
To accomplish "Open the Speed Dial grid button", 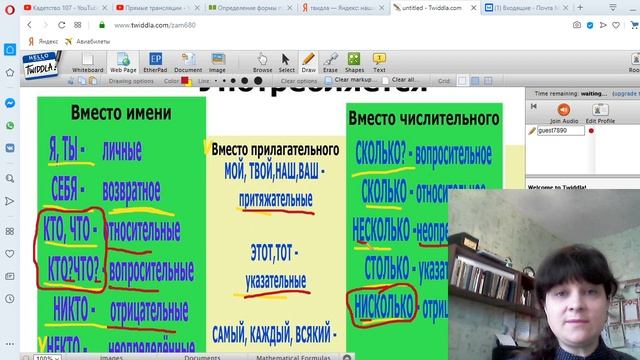I will coord(78,25).
